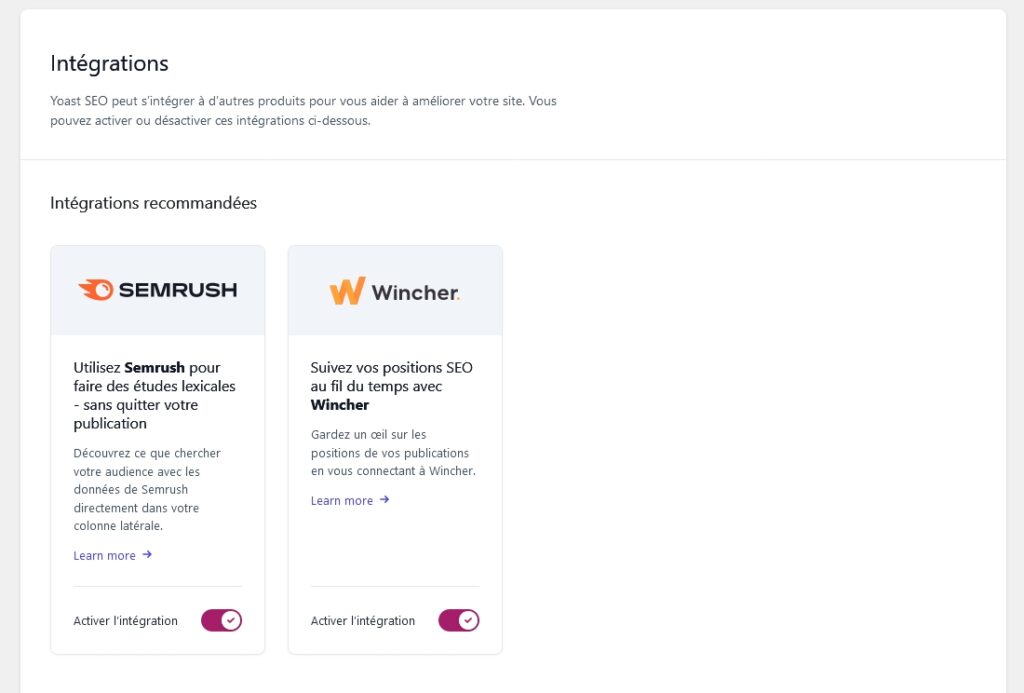Open the Learn more link for Wincher
Viewport: 1024px width, 693px height.
click(342, 500)
